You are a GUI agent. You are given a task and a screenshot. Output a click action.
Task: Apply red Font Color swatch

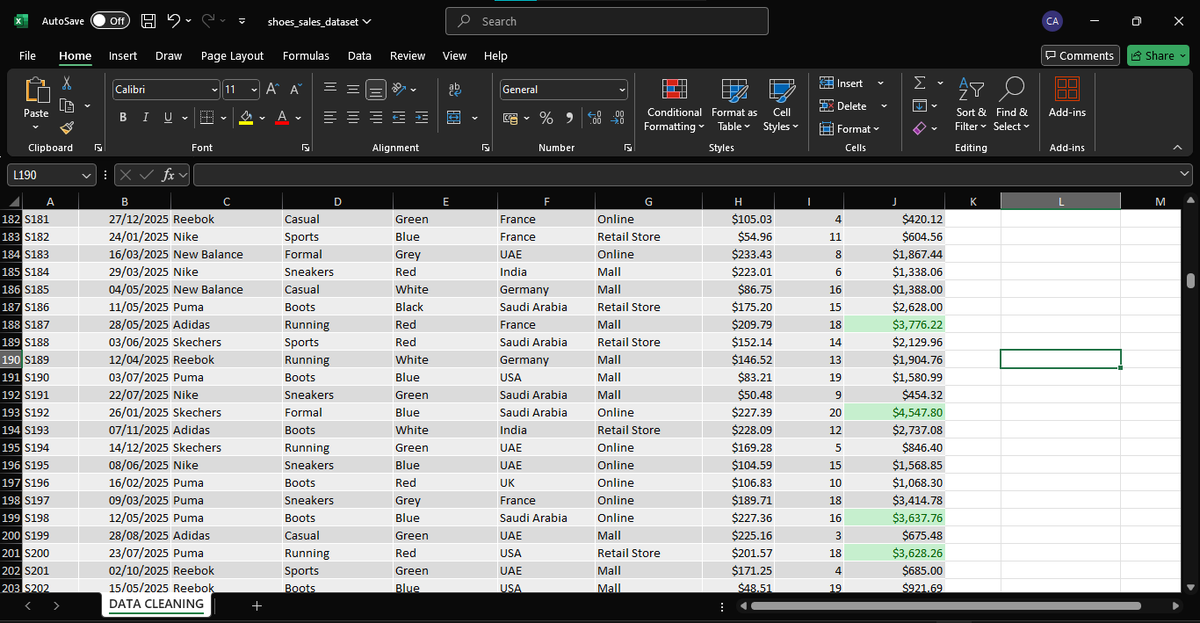[280, 118]
